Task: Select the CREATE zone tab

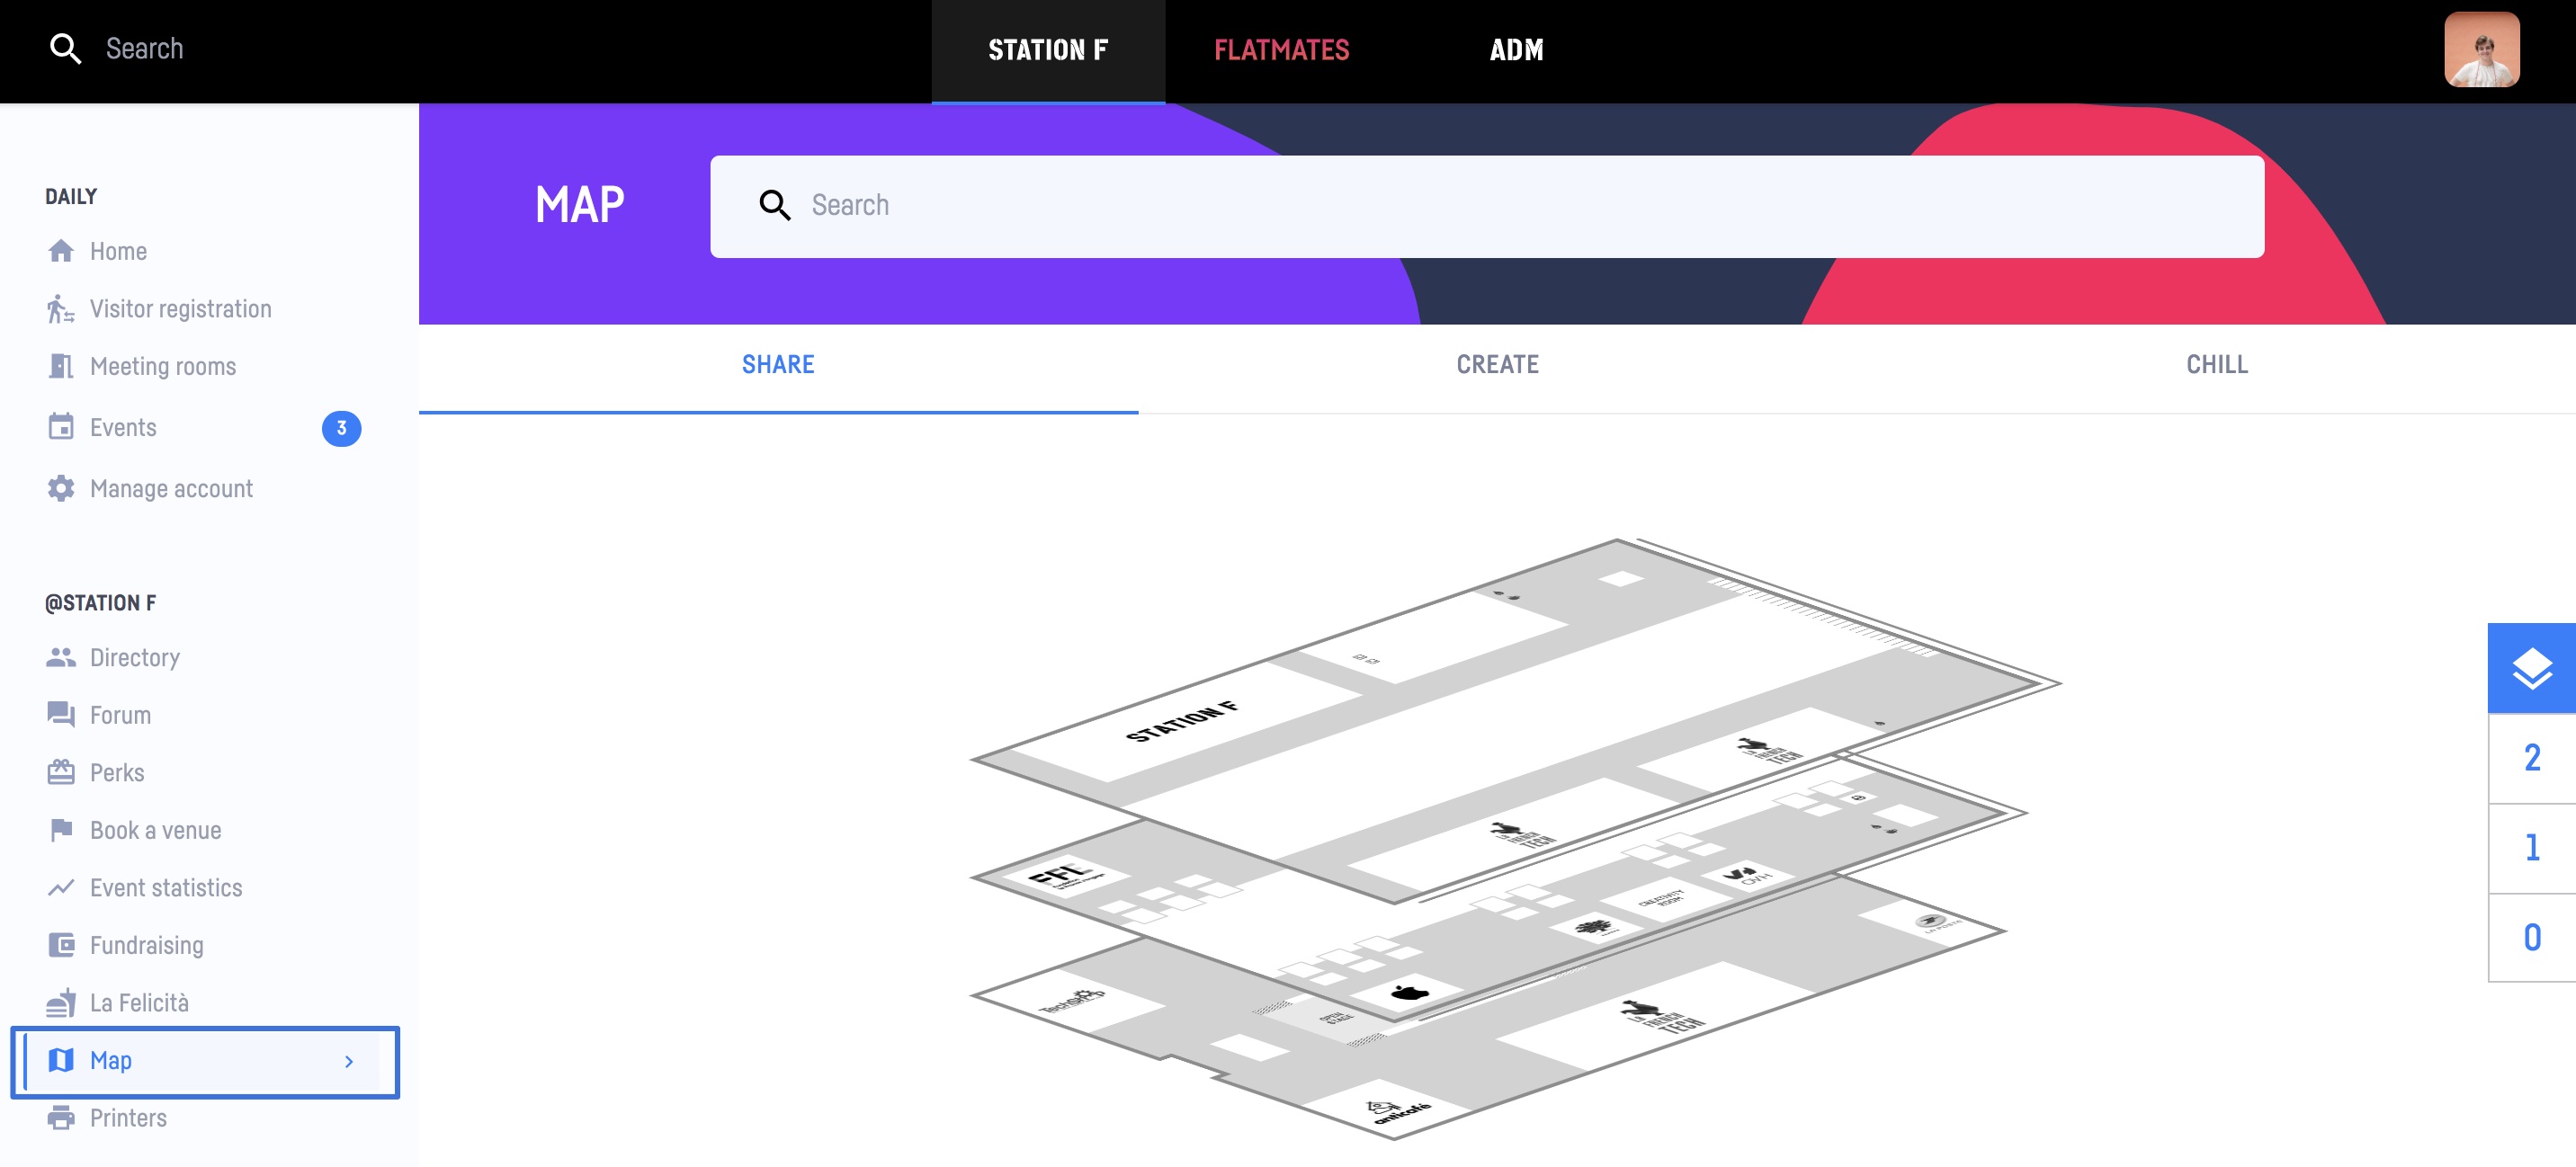Action: click(1497, 365)
